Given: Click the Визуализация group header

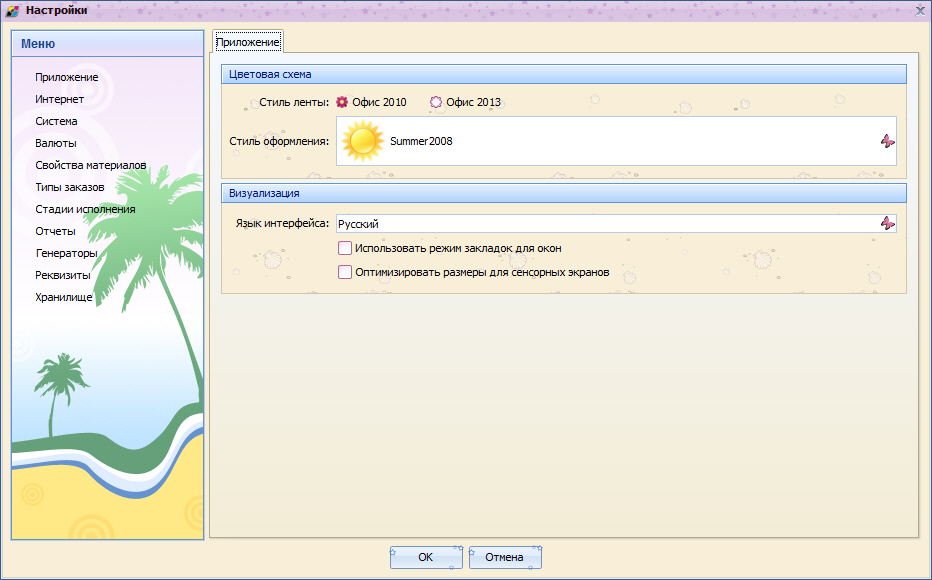Looking at the screenshot, I should click(563, 193).
